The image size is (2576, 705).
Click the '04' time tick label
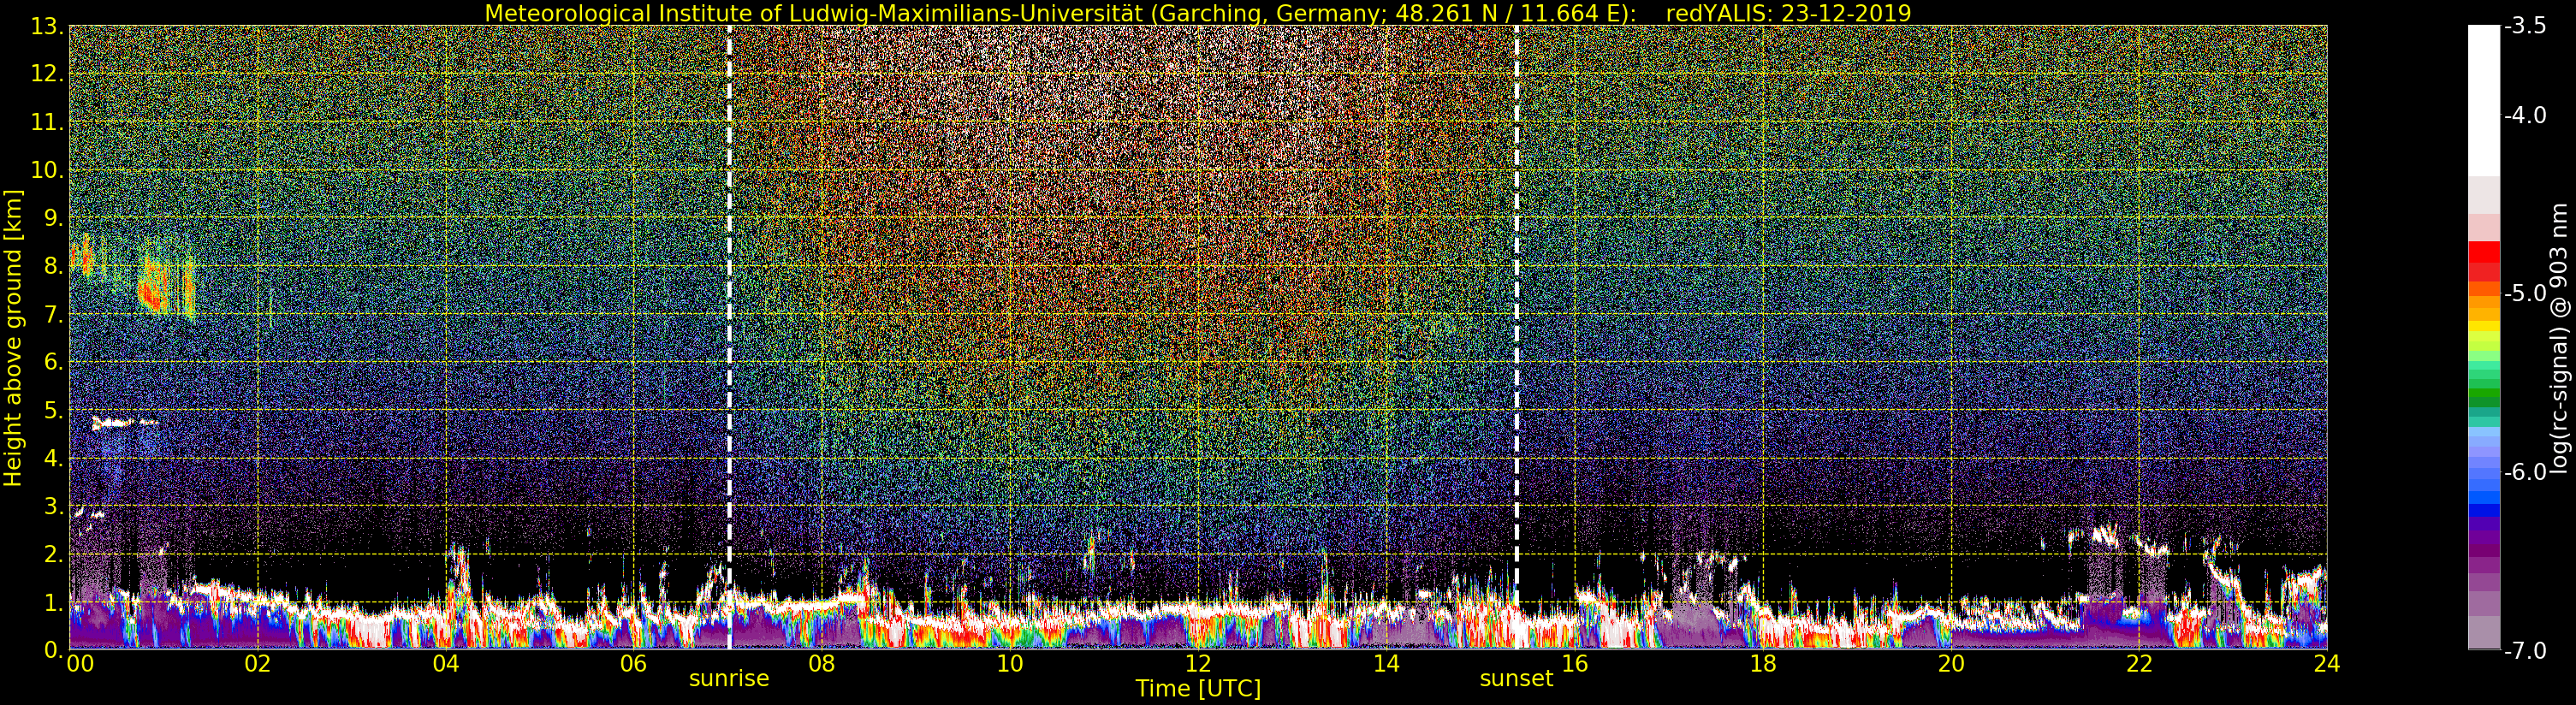click(445, 664)
